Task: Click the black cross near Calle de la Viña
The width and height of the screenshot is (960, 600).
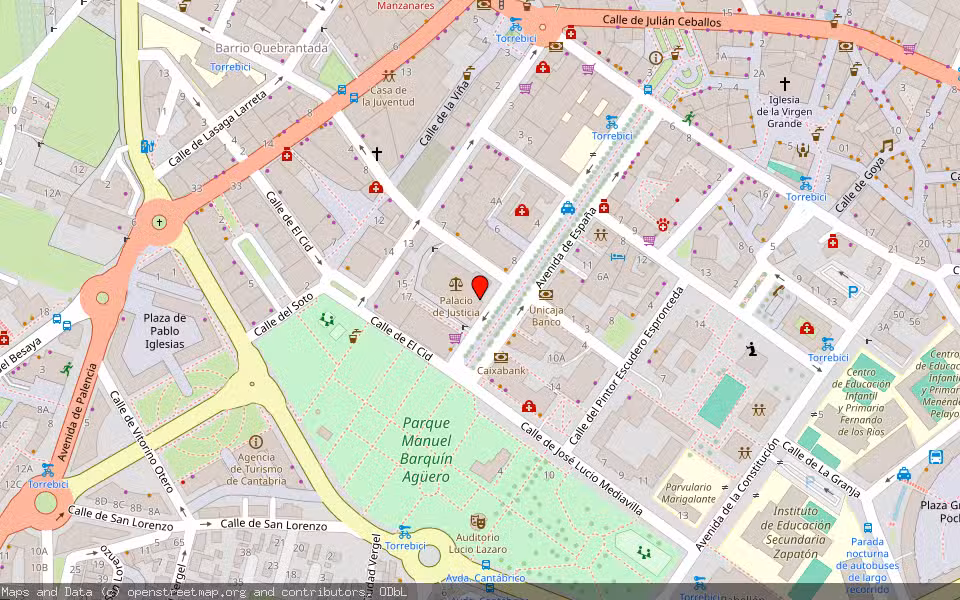Action: pyautogui.click(x=377, y=154)
